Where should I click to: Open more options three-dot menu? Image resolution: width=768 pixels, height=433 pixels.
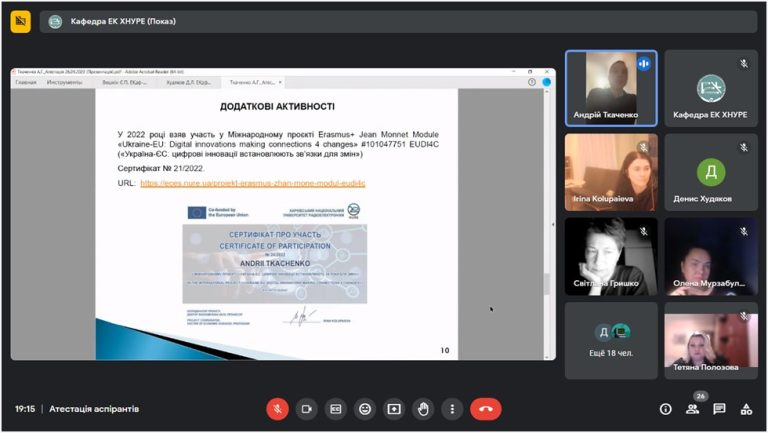[452, 409]
